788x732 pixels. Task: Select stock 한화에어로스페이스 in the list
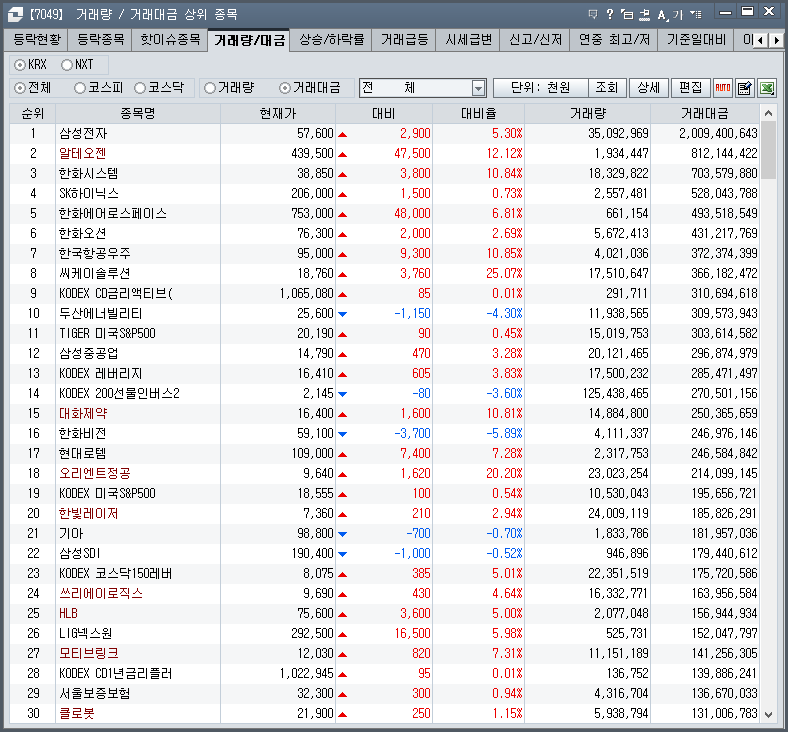click(113, 214)
